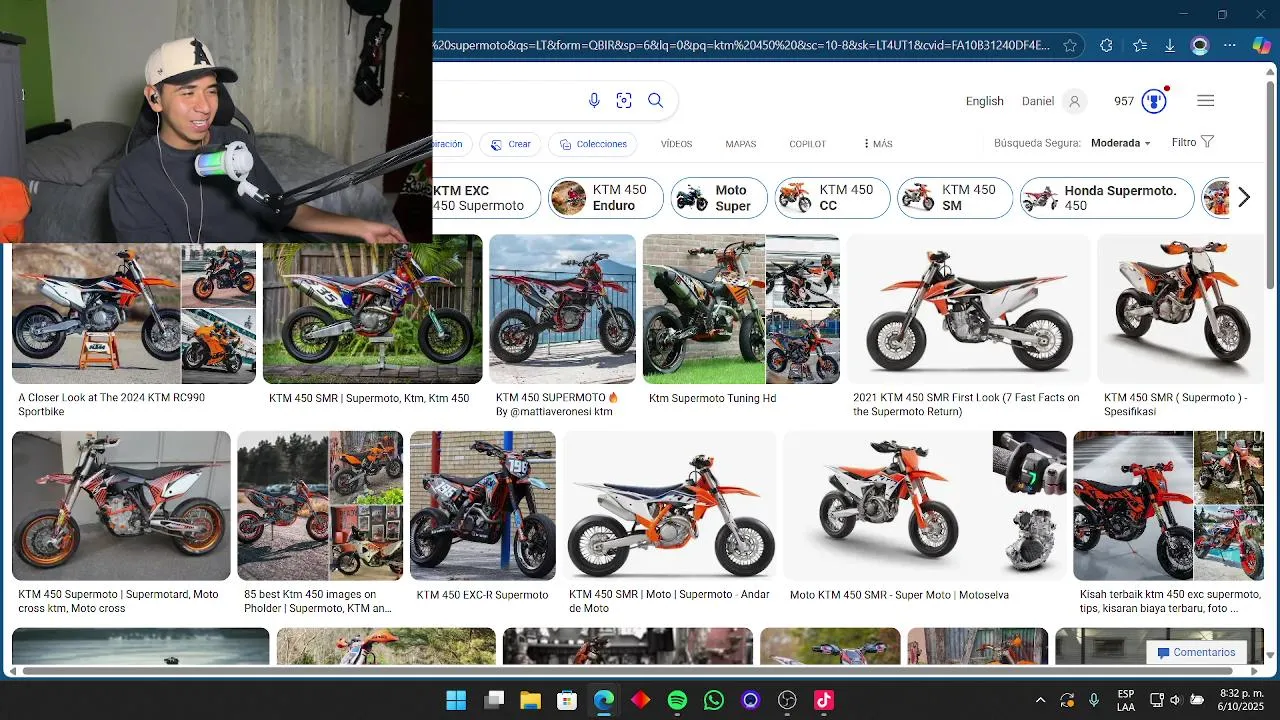The width and height of the screenshot is (1280, 720).
Task: Click the browser address bar URL
Action: pyautogui.click(x=741, y=45)
